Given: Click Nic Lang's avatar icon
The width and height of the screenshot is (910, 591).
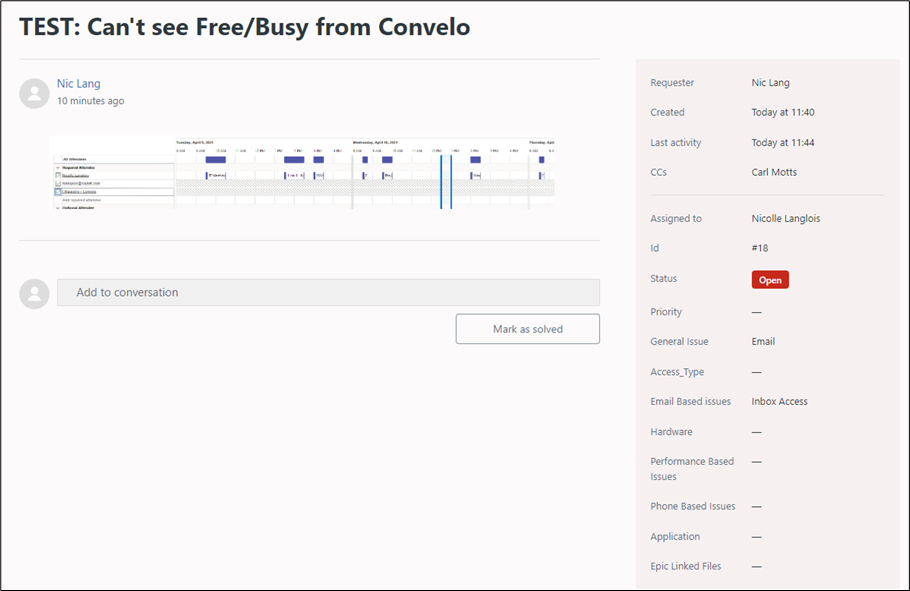Looking at the screenshot, I should coord(34,93).
